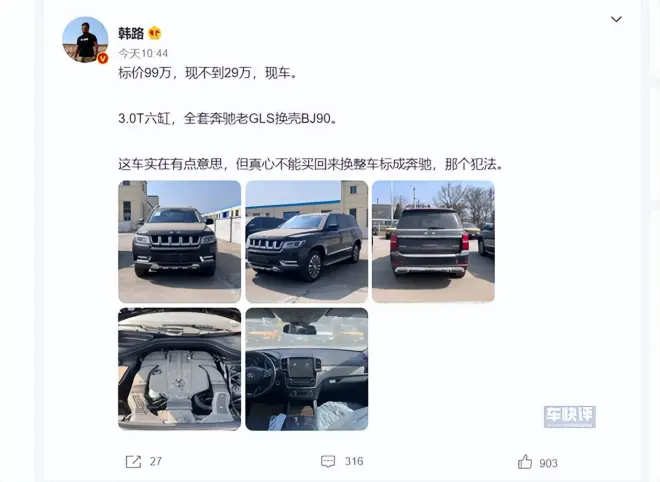The height and width of the screenshot is (482, 660).
Task: Click the repost share icon
Action: pos(133,462)
